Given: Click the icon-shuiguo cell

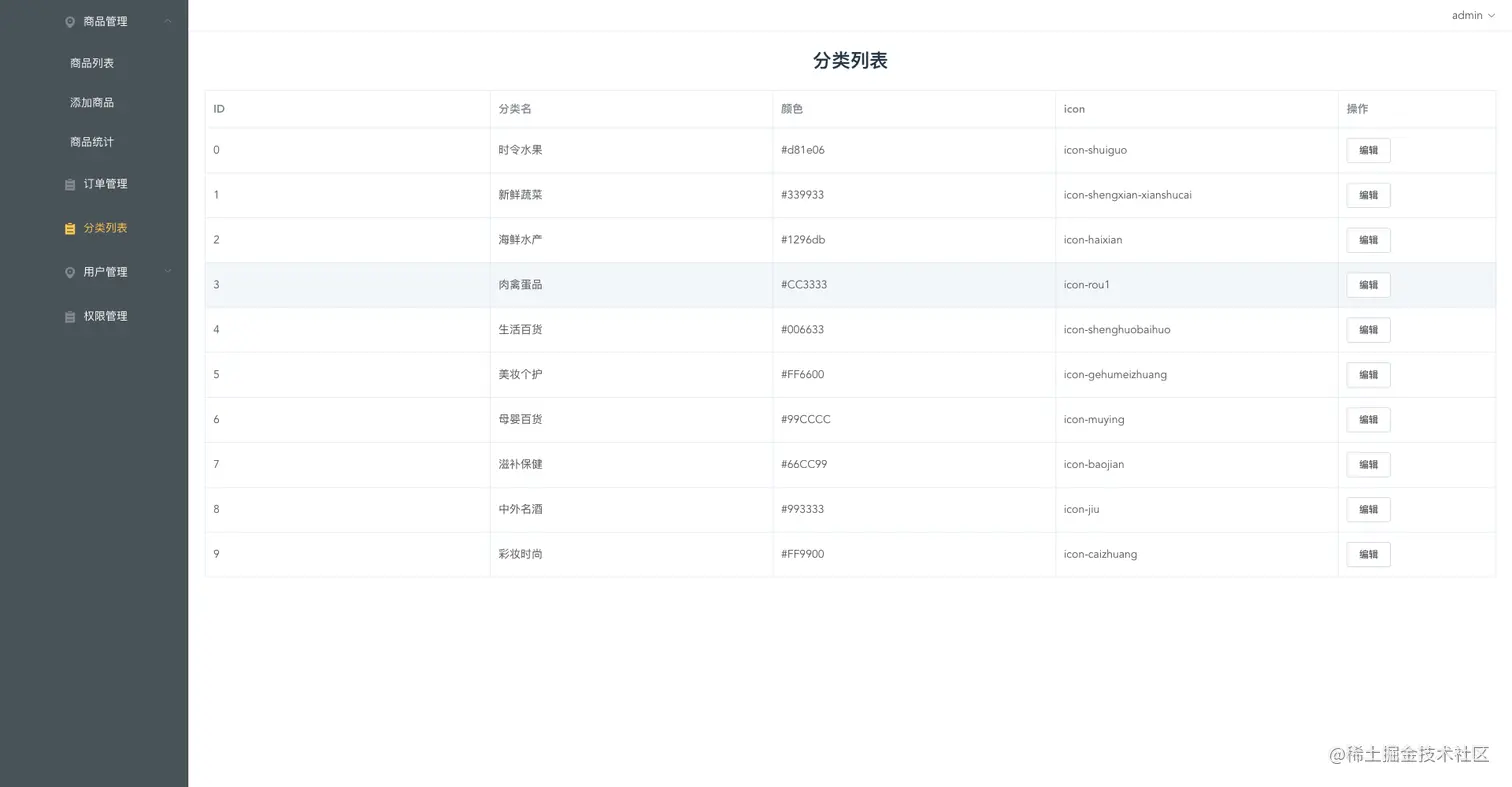Looking at the screenshot, I should [x=1197, y=150].
